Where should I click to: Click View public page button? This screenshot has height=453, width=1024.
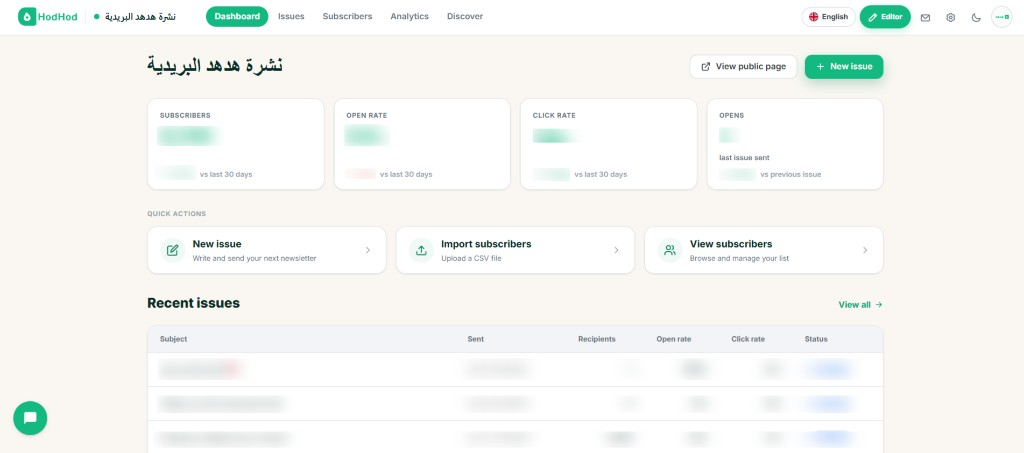(743, 67)
